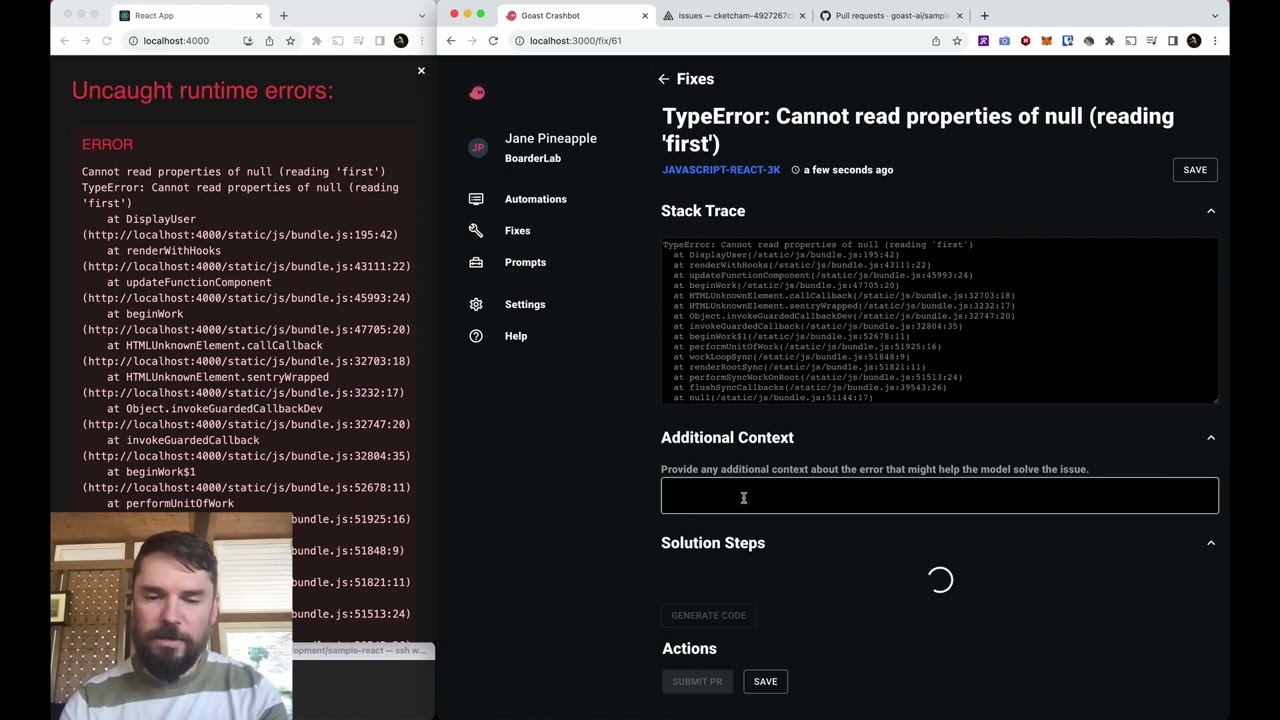Click the SUBMIT PR button

697,682
